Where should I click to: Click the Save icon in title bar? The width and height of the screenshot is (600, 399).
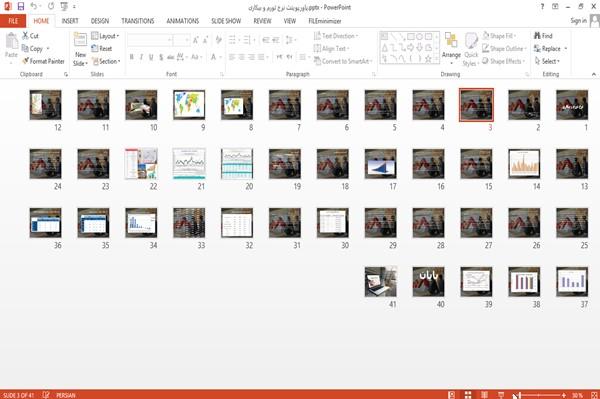[21, 6]
